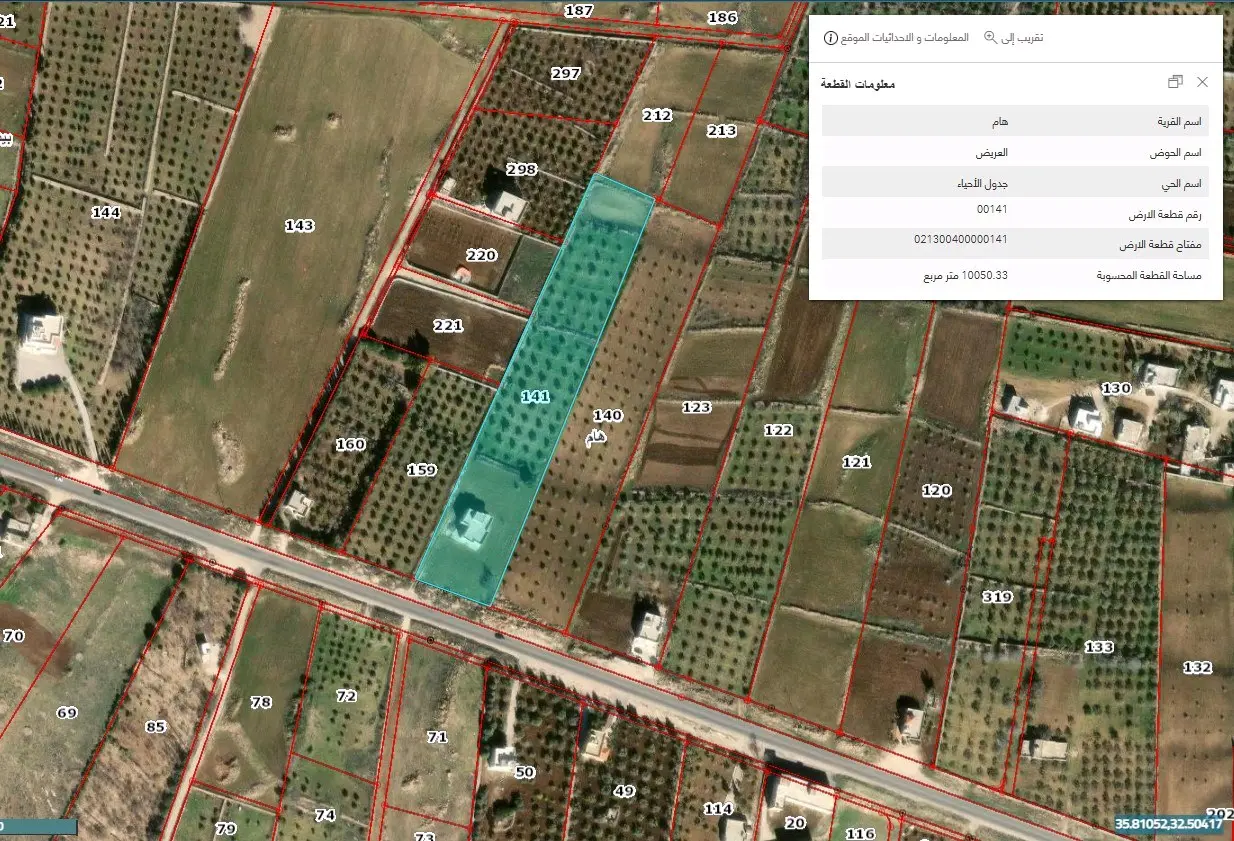This screenshot has width=1234, height=841.
Task: Click the building inside highlighted parcel 141
Action: [470, 526]
